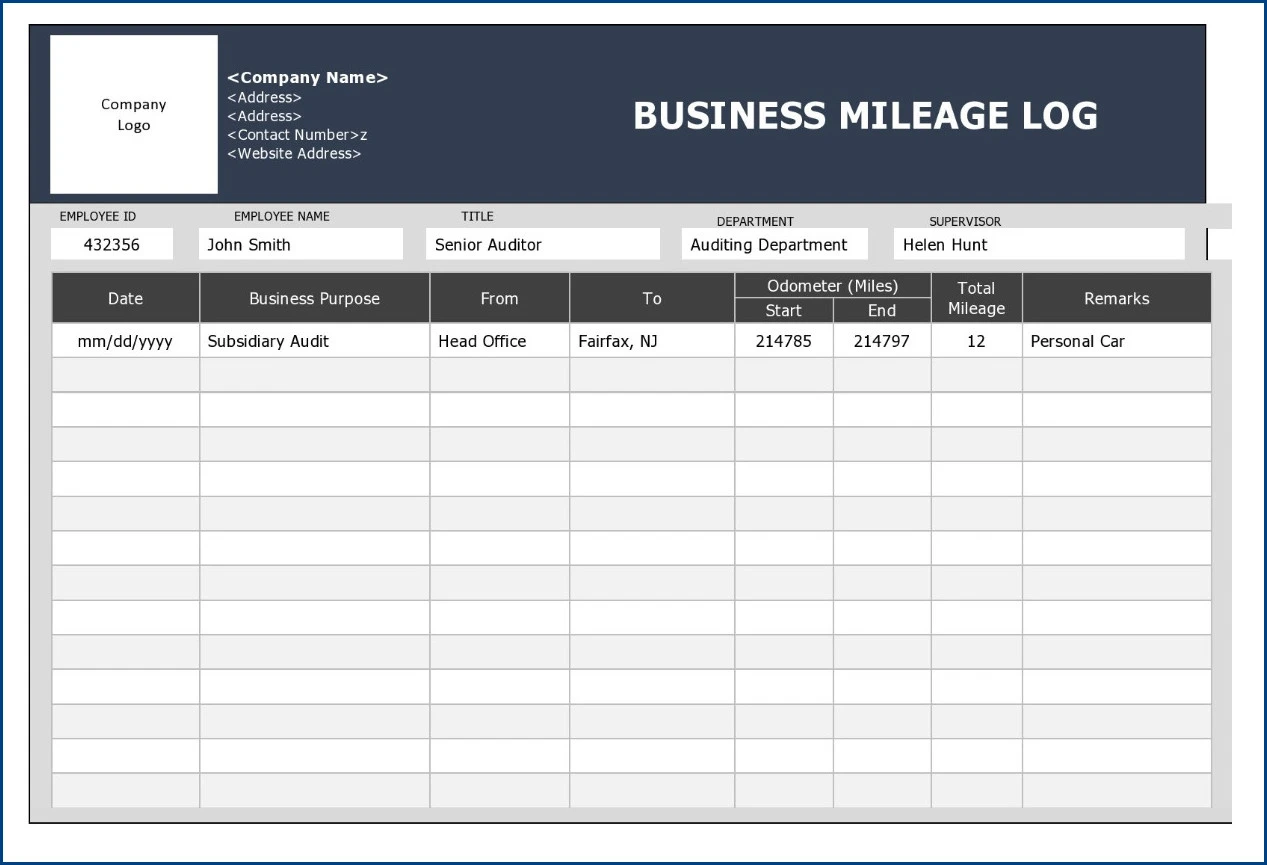Click the Title field showing Senior Auditor

coord(542,243)
